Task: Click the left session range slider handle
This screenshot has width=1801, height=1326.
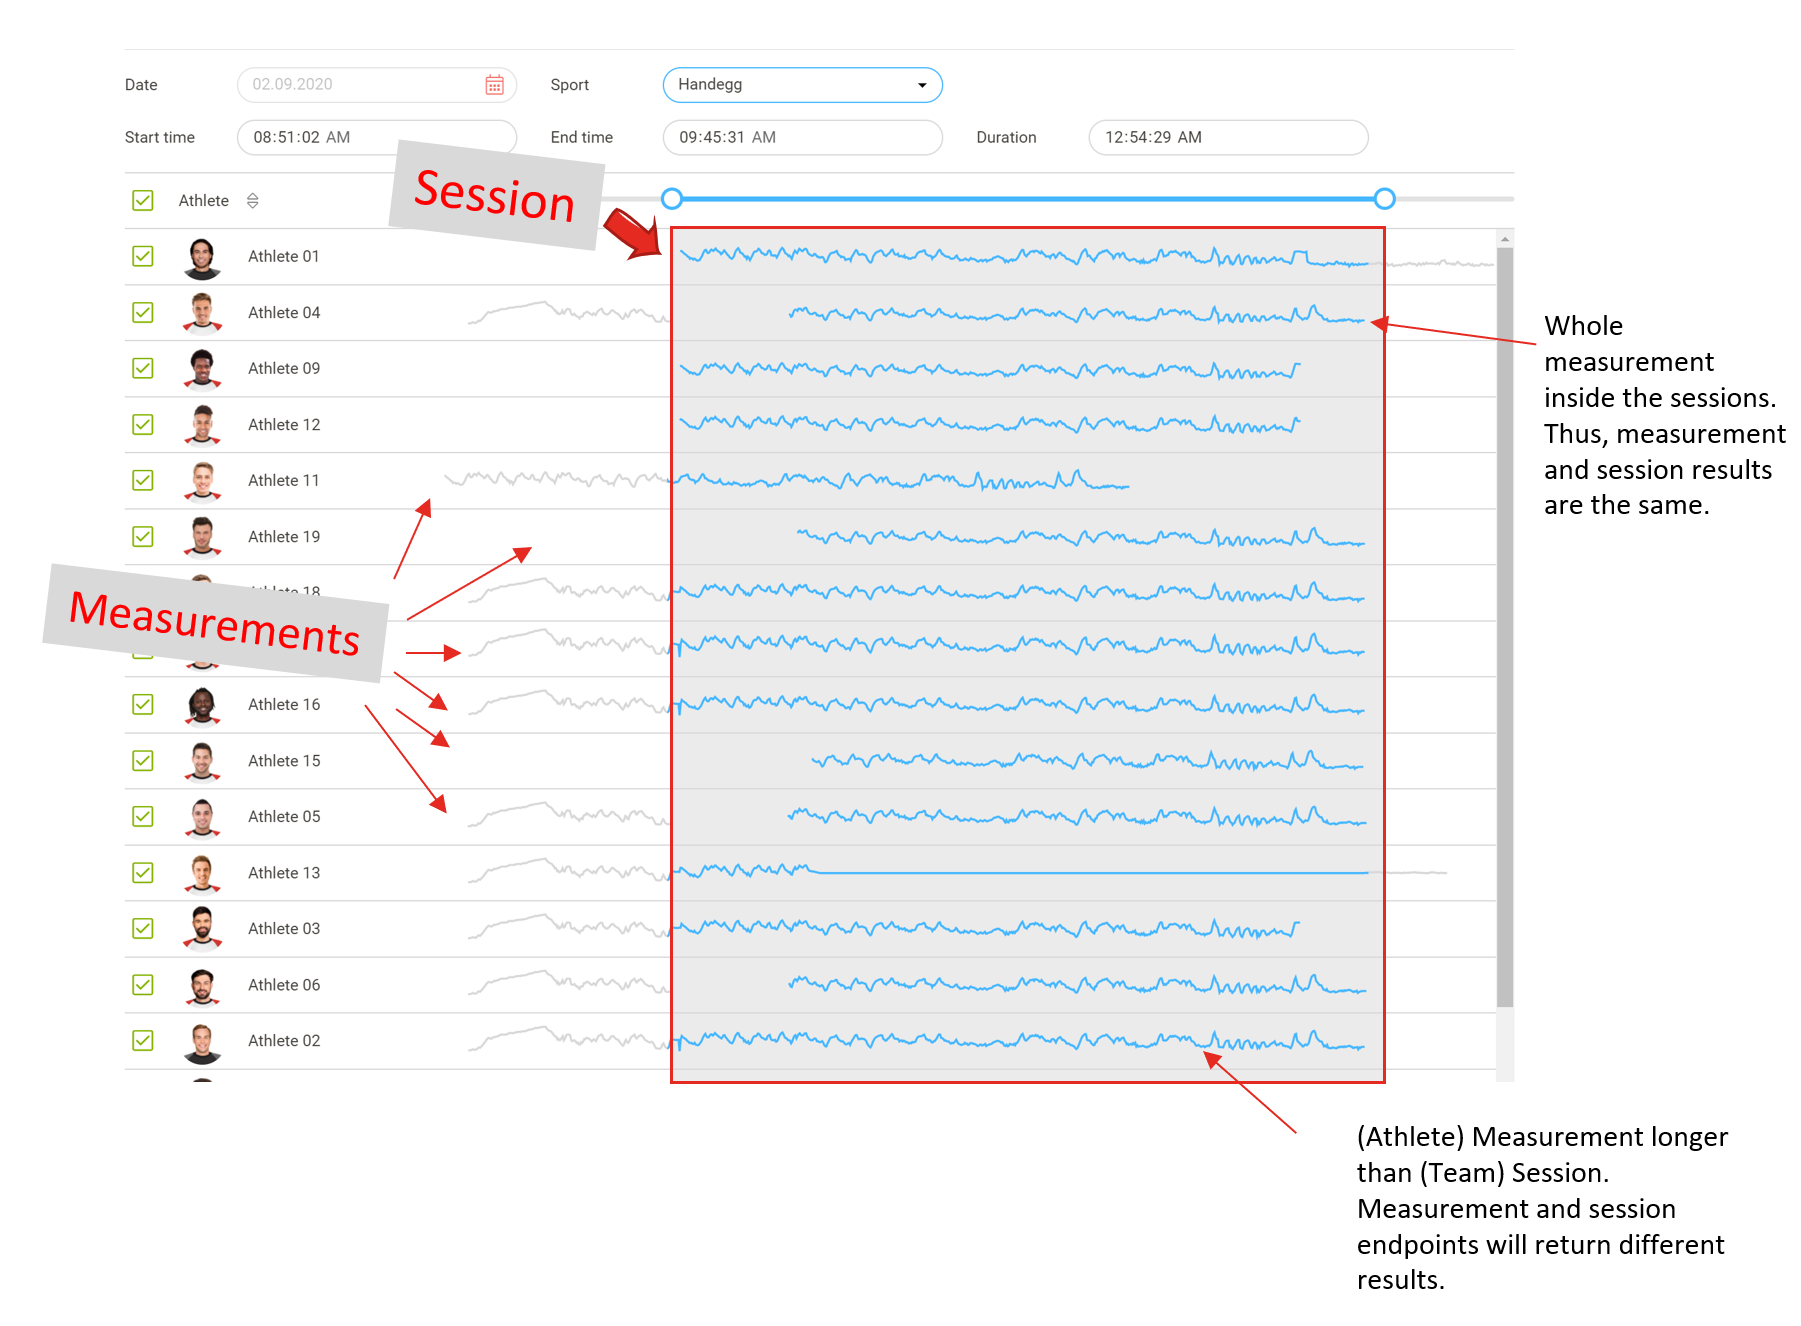Action: [x=672, y=199]
